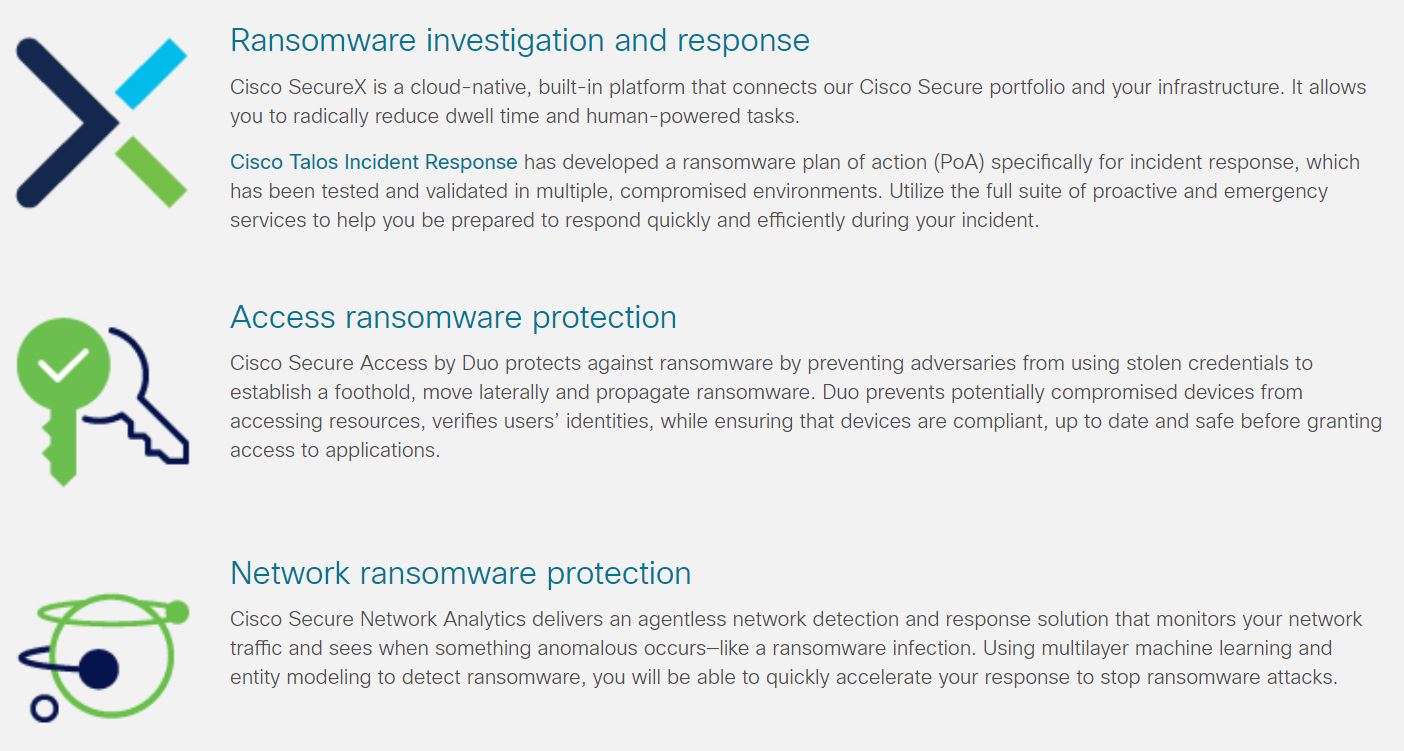Select the Network ransomware protection heading
Image resolution: width=1404 pixels, height=751 pixels.
click(x=460, y=573)
